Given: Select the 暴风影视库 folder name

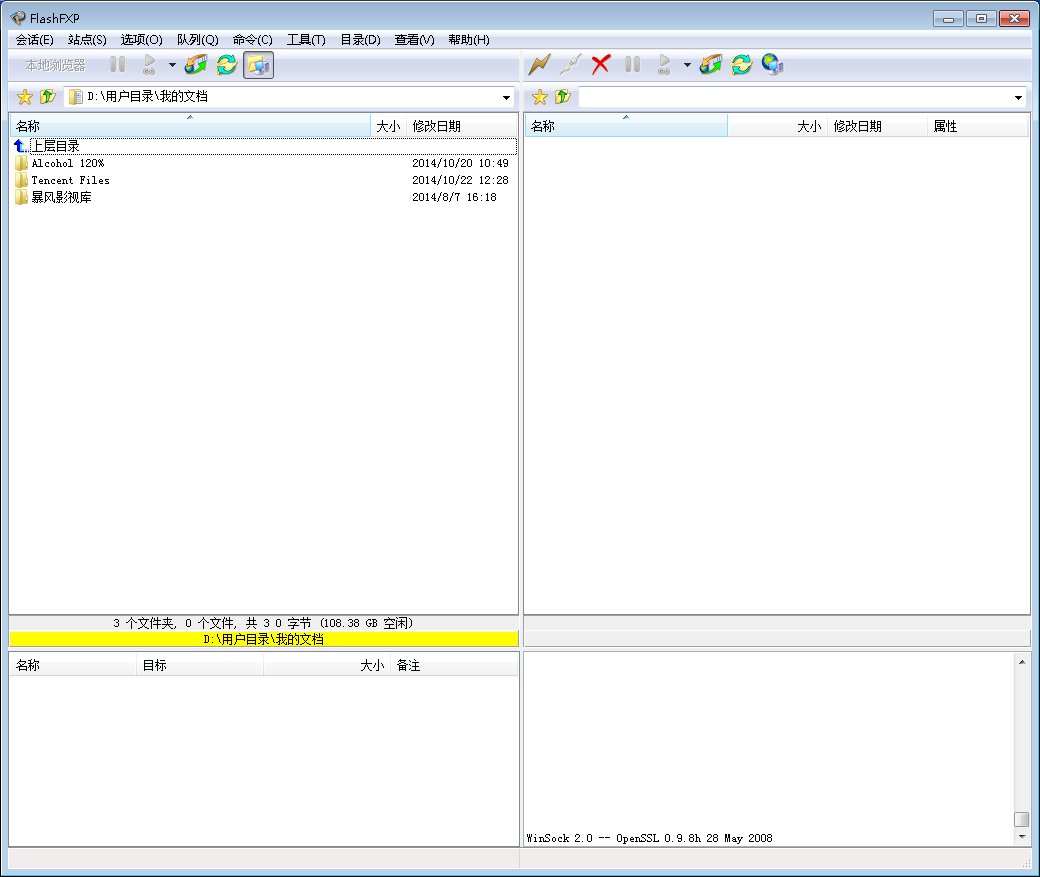Looking at the screenshot, I should (62, 197).
